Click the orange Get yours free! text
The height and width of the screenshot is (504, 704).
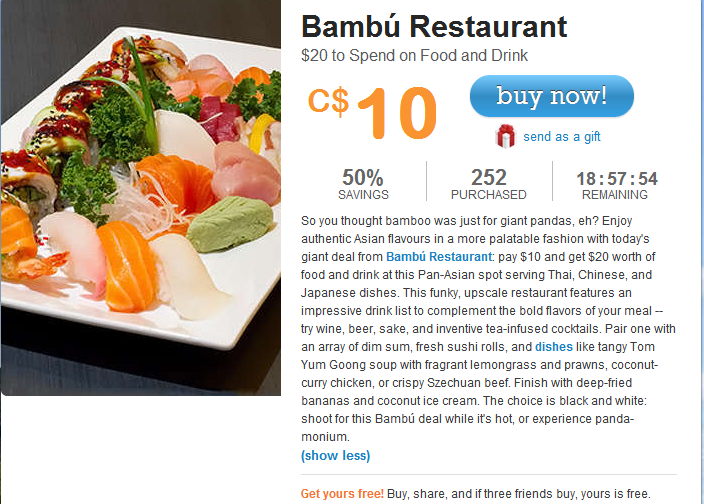pyautogui.click(x=342, y=494)
